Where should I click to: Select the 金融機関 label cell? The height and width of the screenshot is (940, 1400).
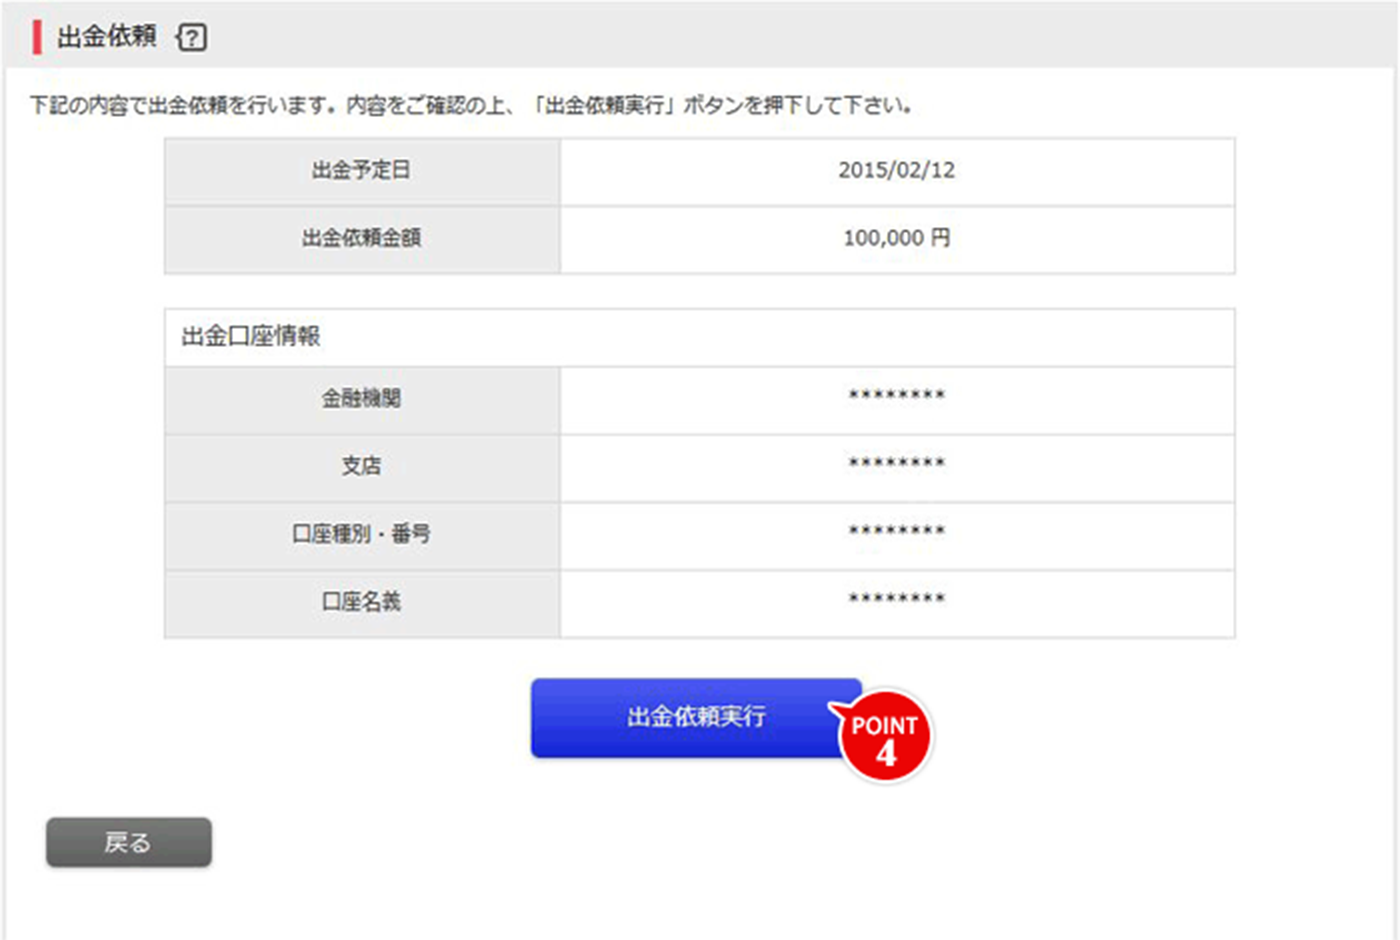click(362, 399)
